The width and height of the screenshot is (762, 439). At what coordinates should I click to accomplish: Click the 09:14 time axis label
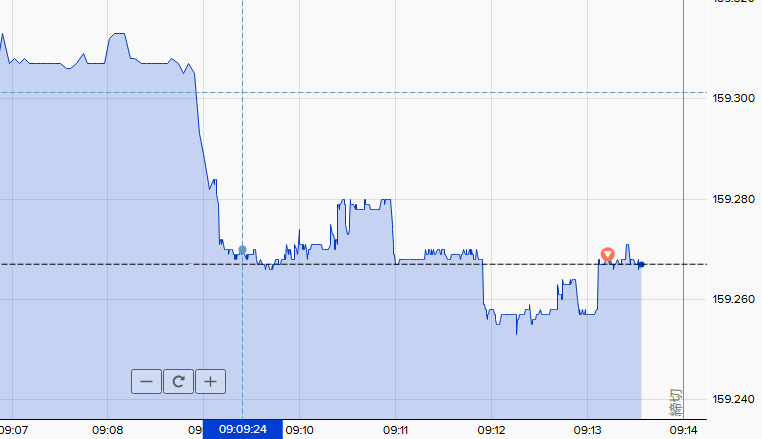pos(683,430)
